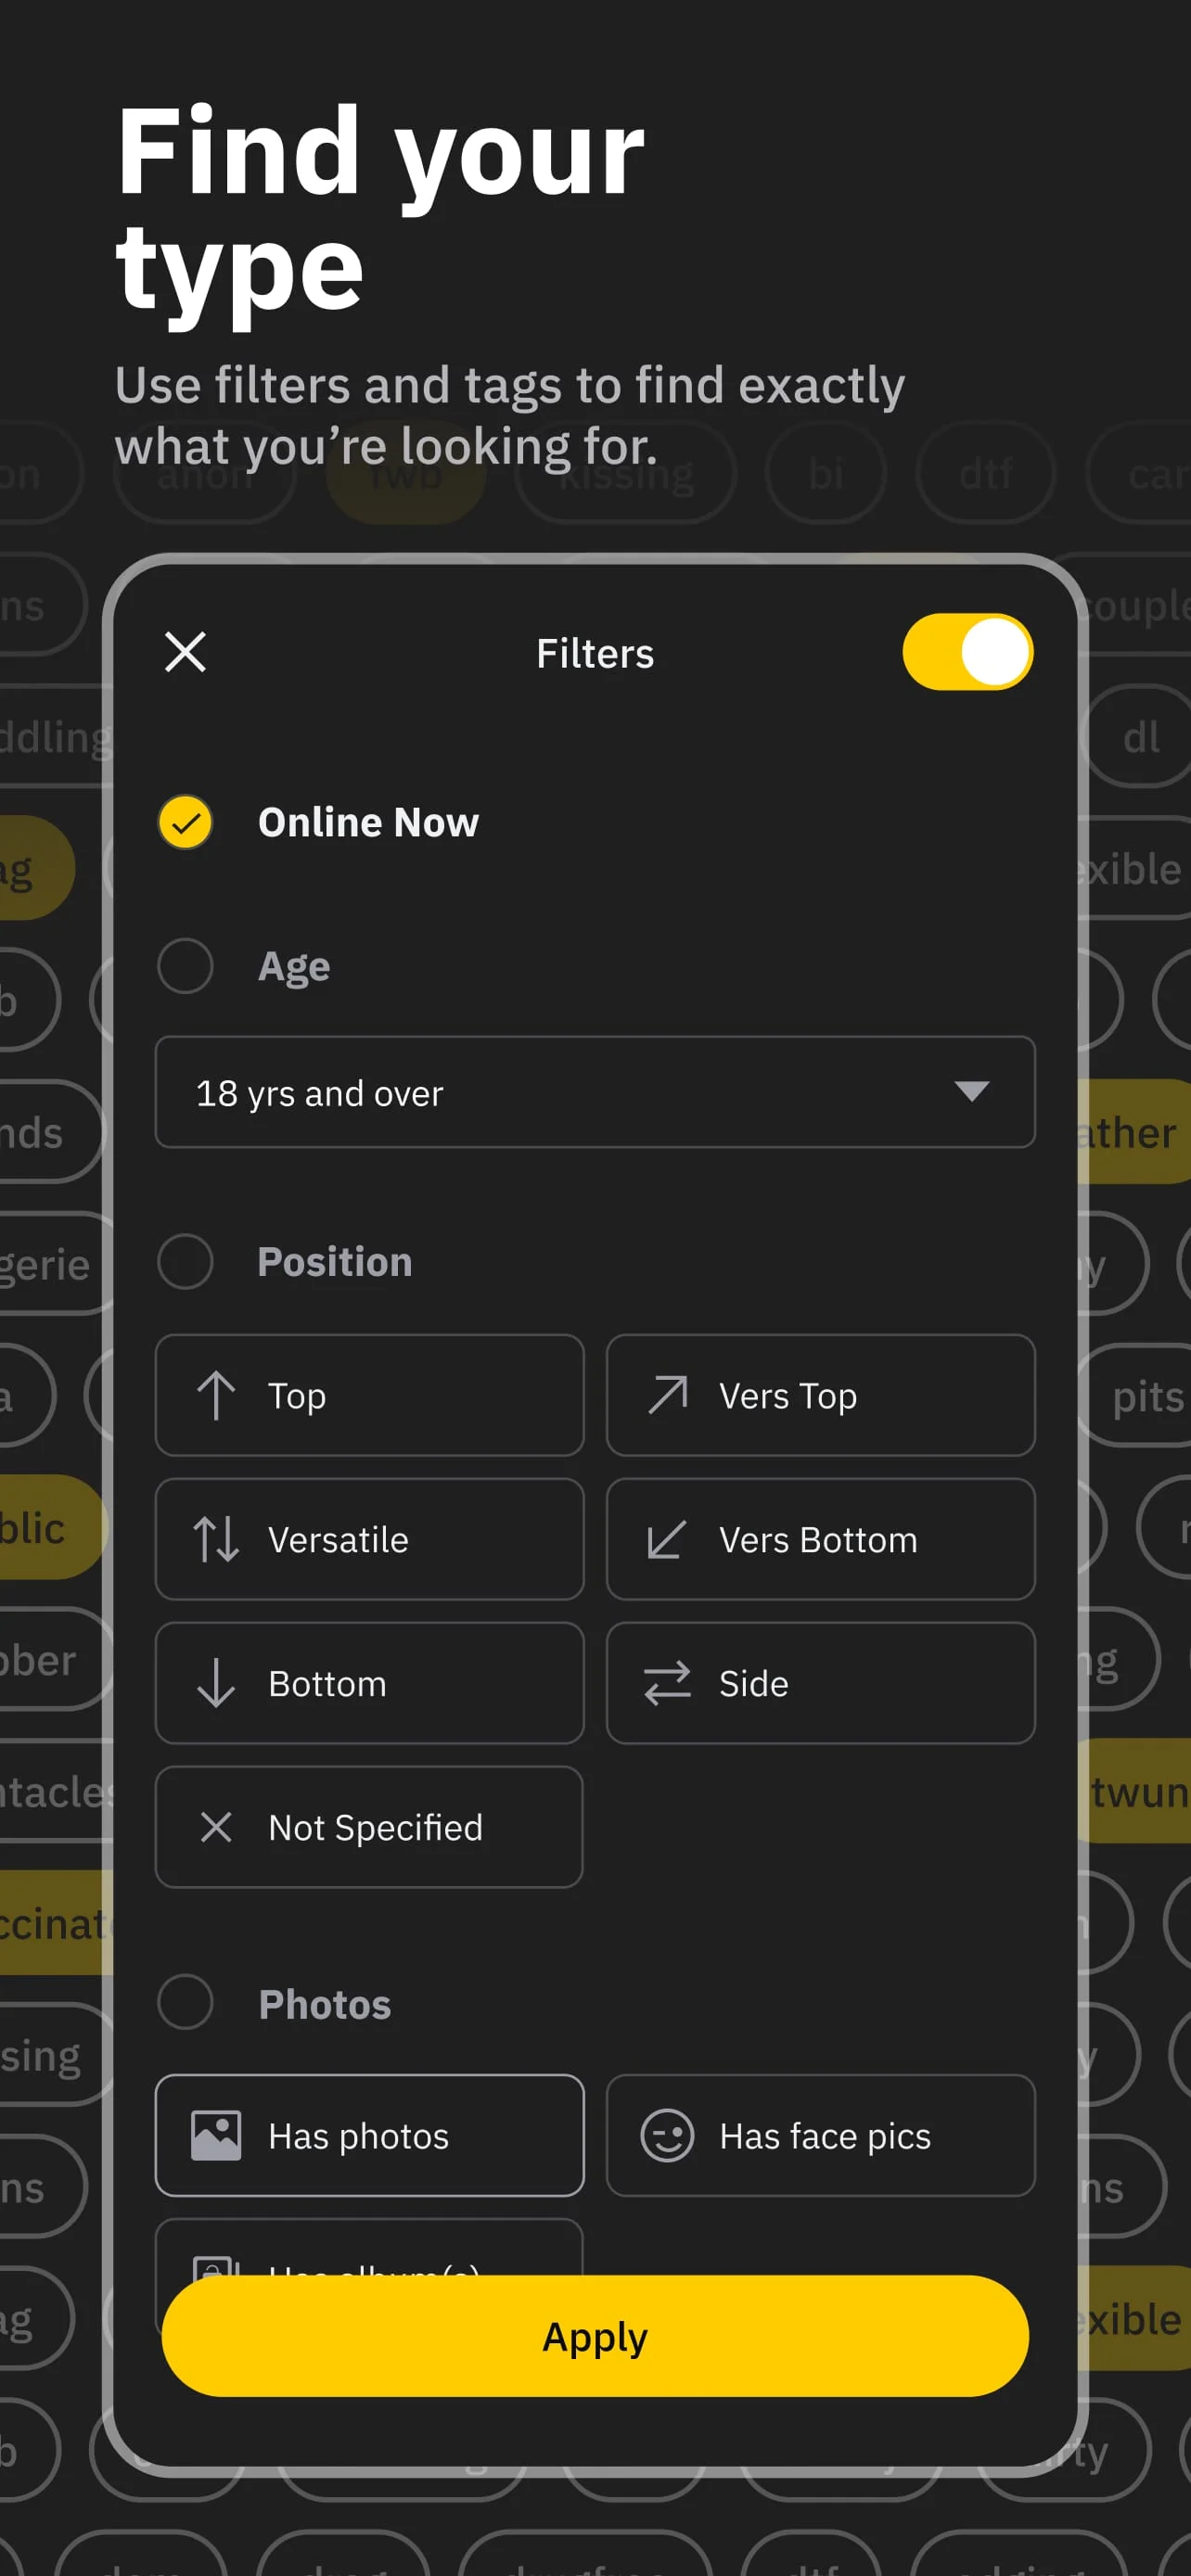Select the Has photos filter option

coord(368,2136)
